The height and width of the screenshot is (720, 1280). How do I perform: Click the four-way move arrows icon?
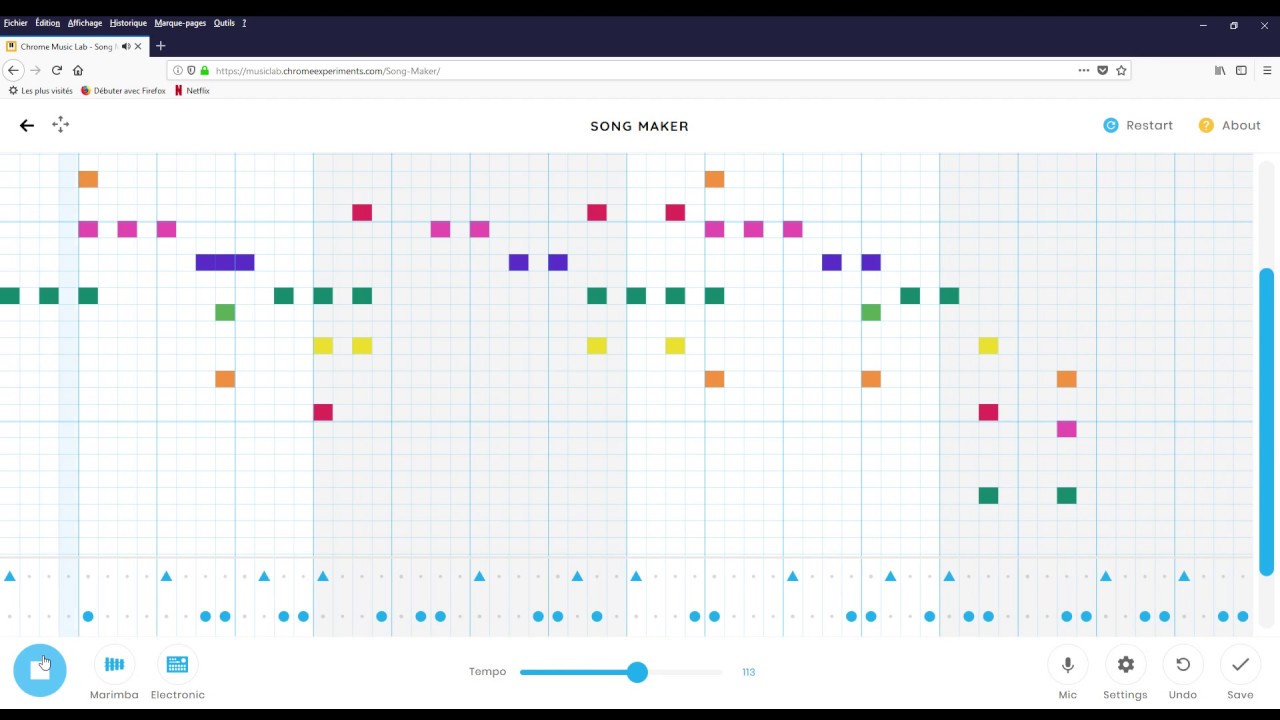61,124
